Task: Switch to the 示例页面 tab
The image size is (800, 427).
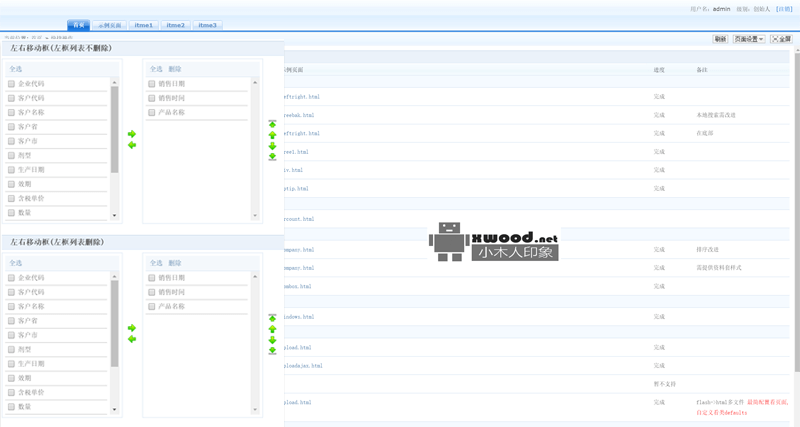Action: coord(110,25)
